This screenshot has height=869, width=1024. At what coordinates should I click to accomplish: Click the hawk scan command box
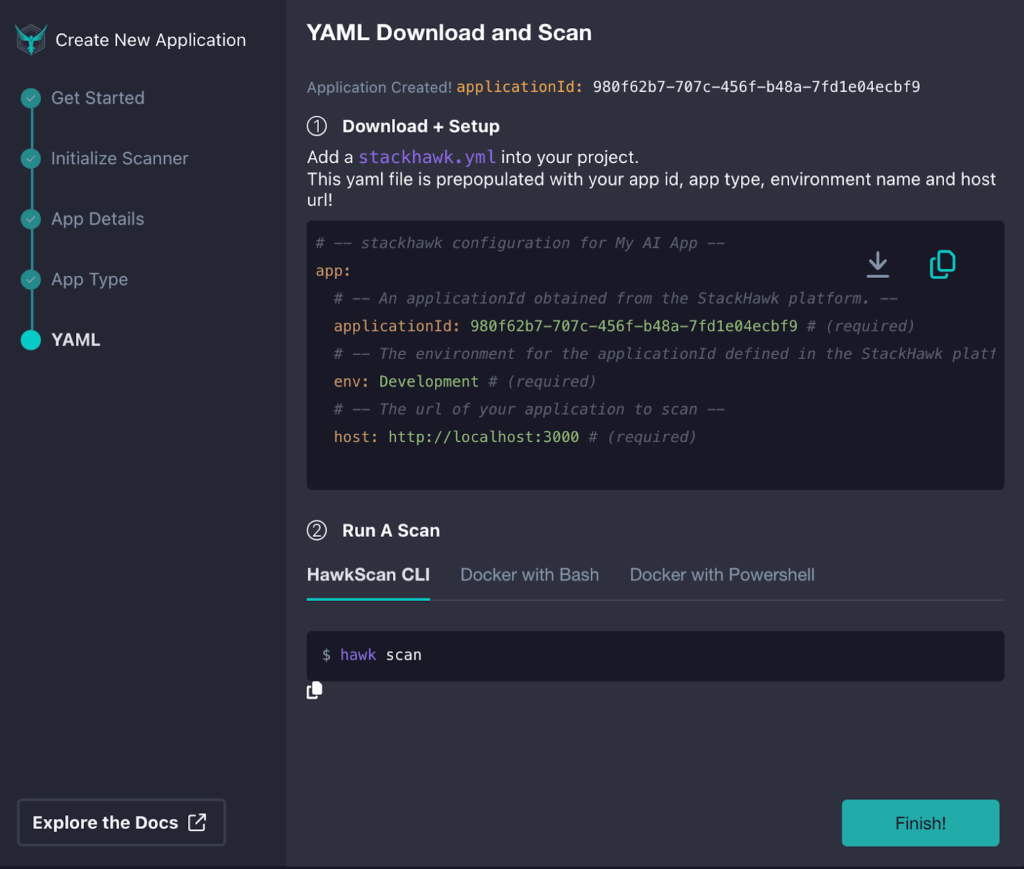tap(655, 655)
